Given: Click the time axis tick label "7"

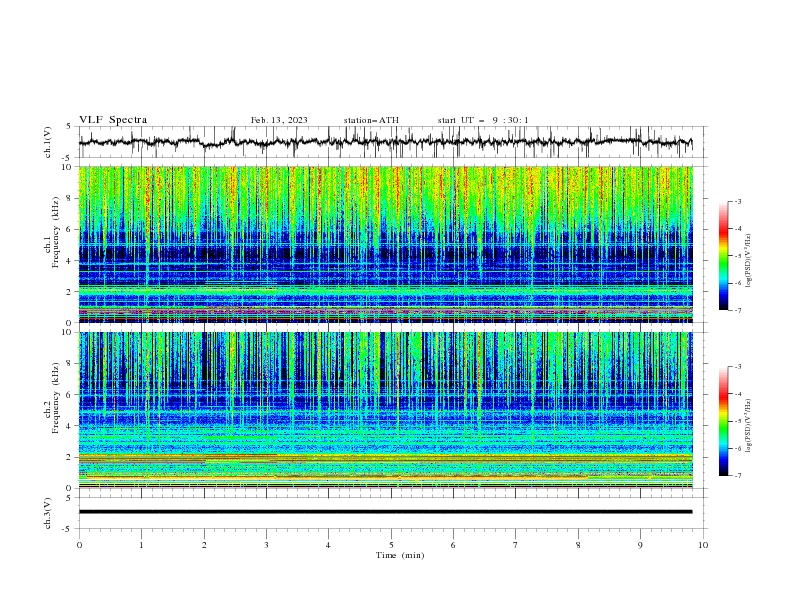Looking at the screenshot, I should (516, 545).
